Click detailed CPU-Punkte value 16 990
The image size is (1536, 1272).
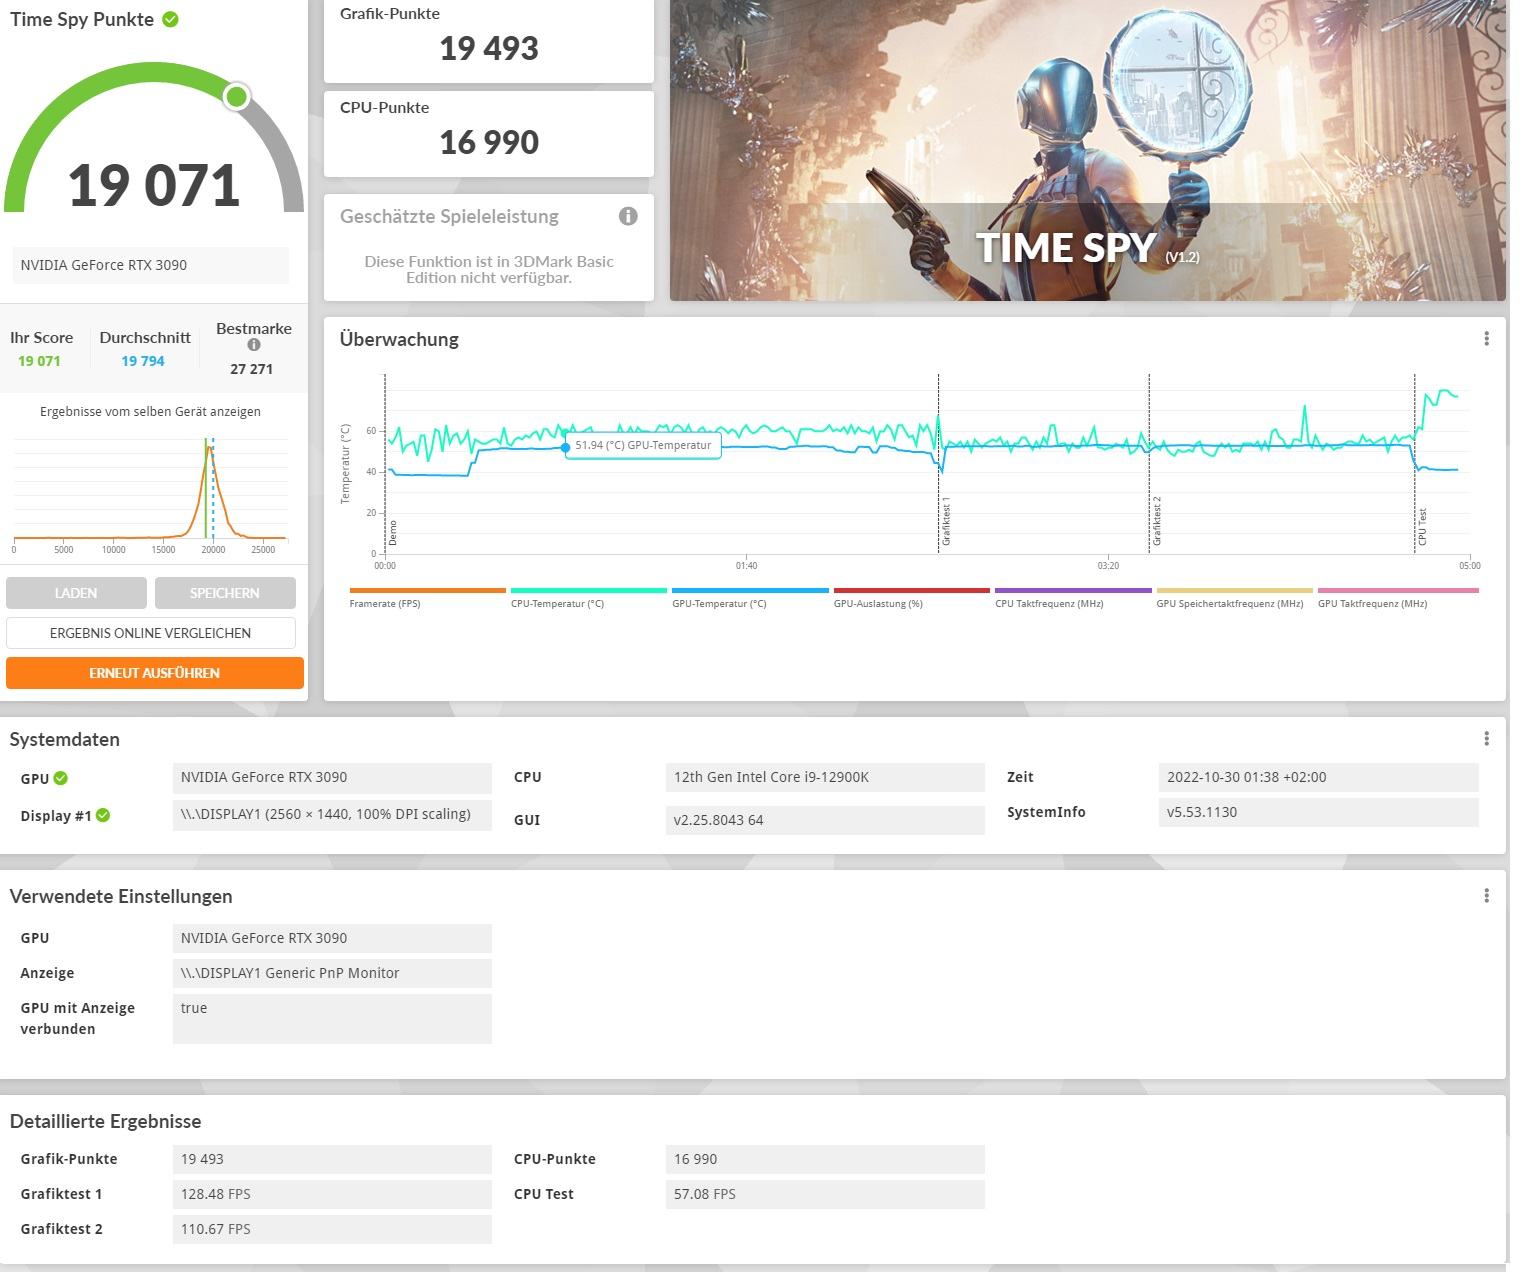coord(825,1159)
